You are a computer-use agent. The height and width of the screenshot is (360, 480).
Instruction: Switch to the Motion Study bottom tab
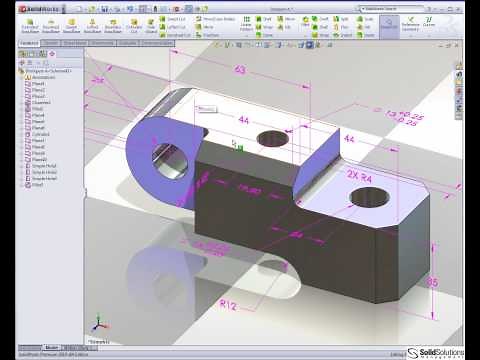(x=79, y=347)
